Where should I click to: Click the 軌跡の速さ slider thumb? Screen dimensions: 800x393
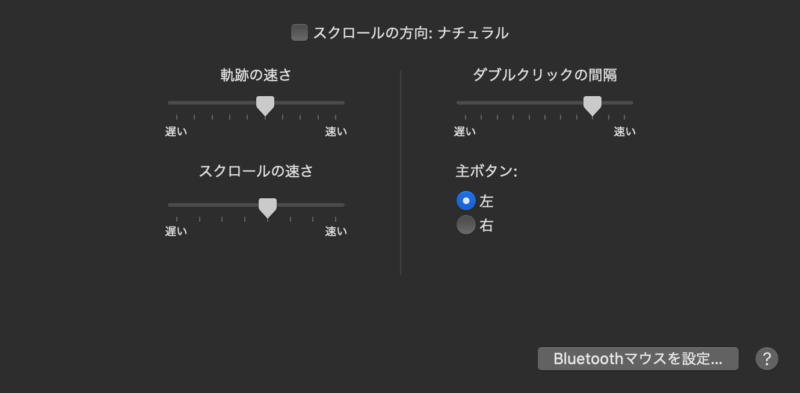pyautogui.click(x=265, y=106)
